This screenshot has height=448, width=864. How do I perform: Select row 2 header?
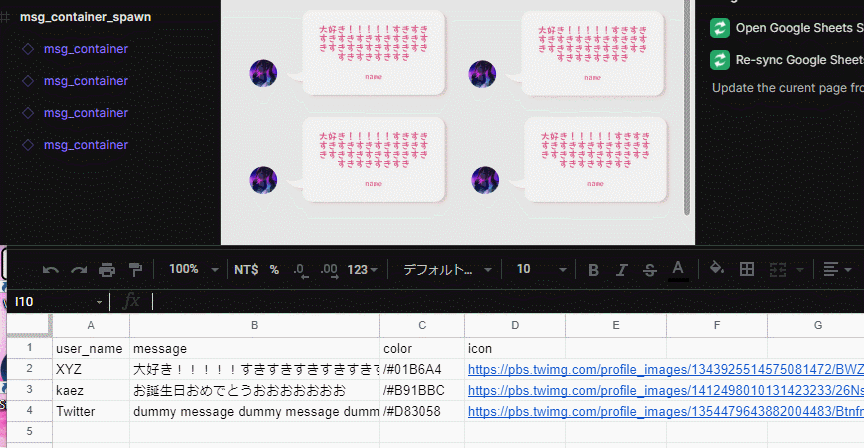[30, 369]
